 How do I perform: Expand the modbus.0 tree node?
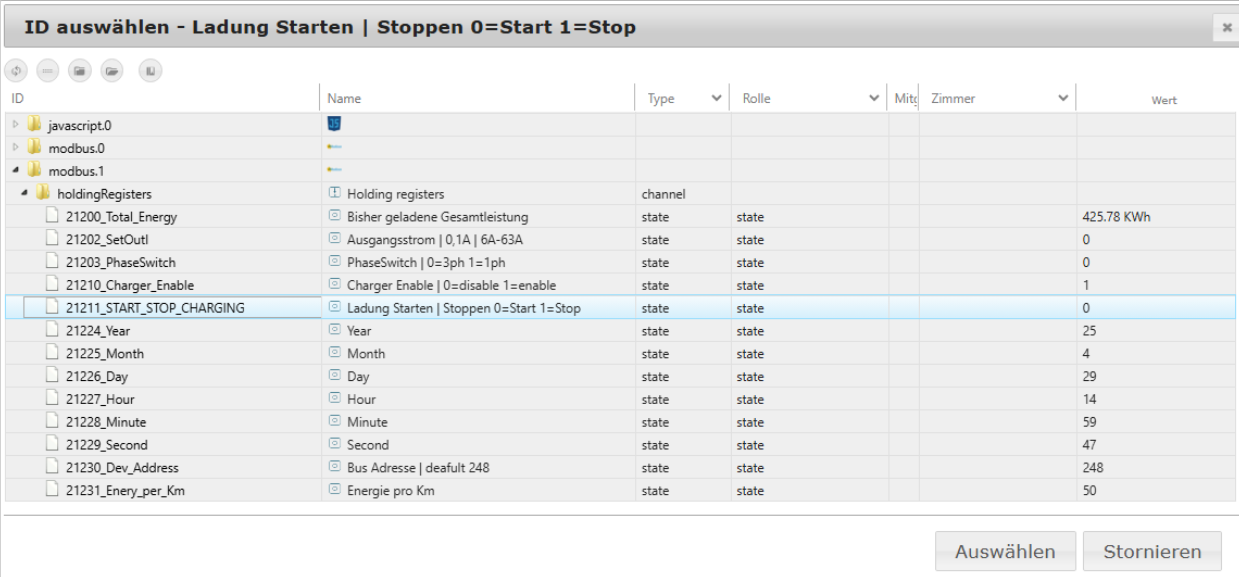click(x=14, y=147)
